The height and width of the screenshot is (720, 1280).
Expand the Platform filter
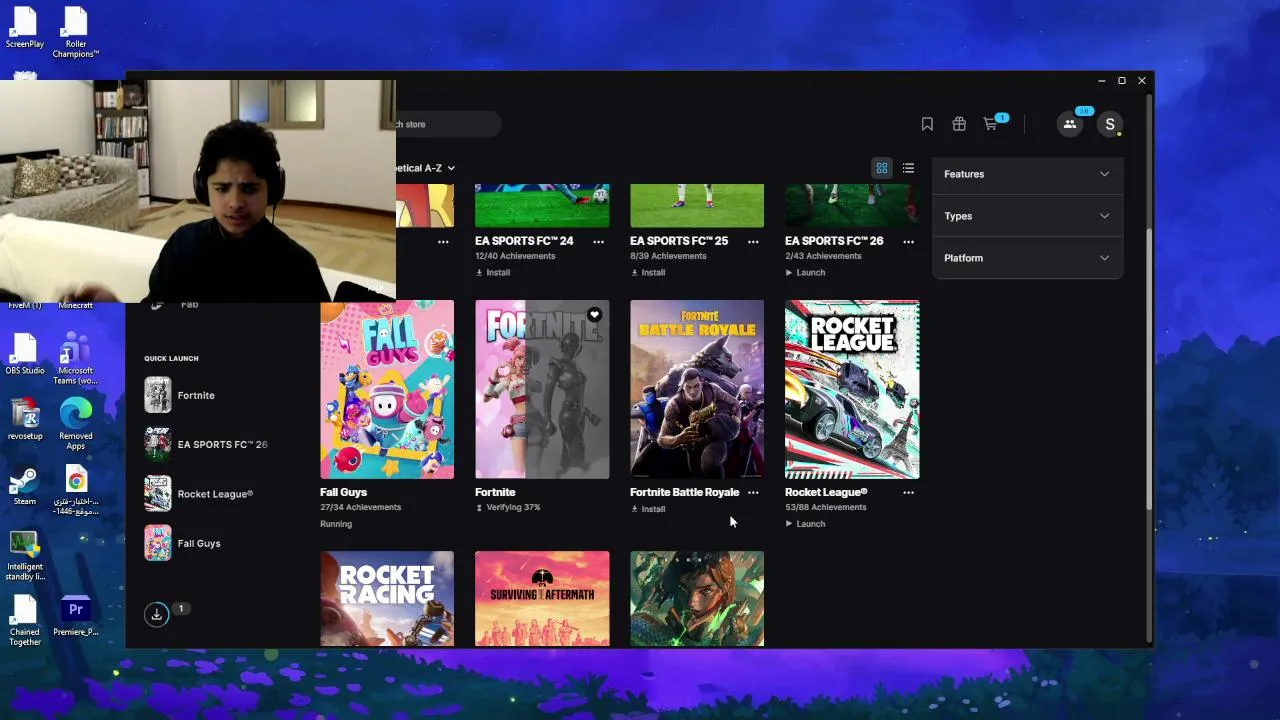(x=1027, y=258)
